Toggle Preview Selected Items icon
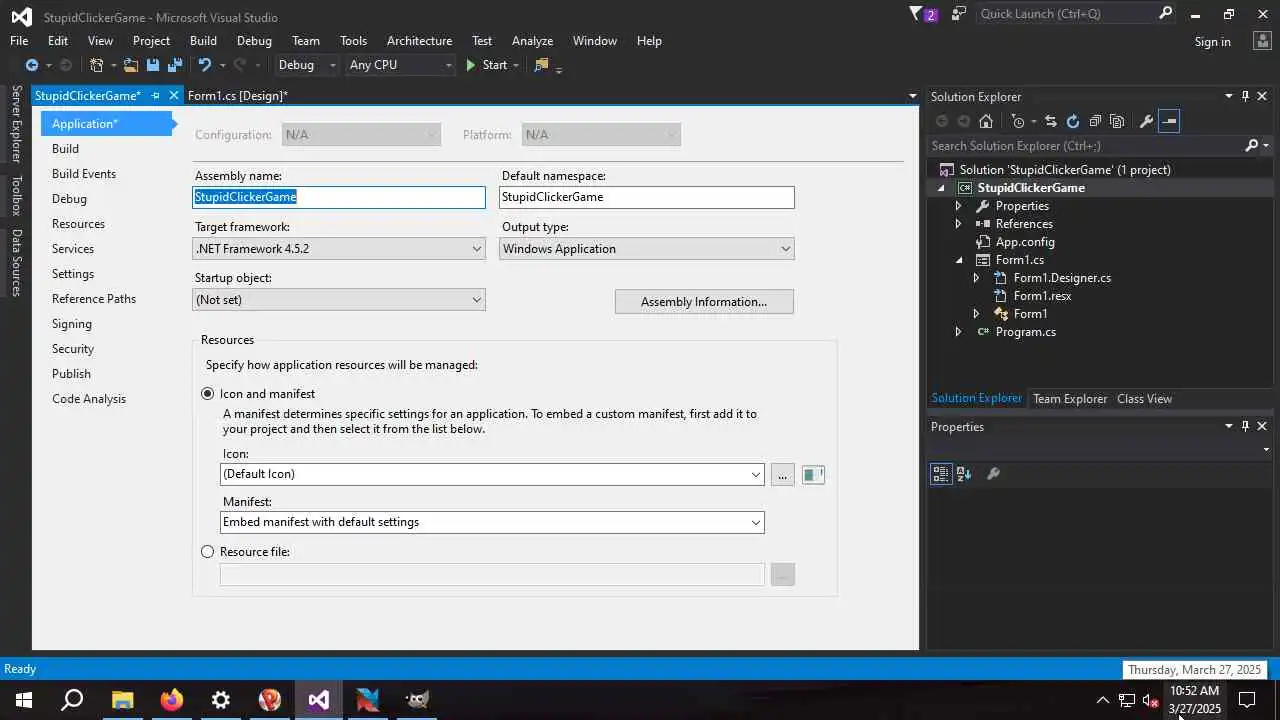 [x=1169, y=121]
